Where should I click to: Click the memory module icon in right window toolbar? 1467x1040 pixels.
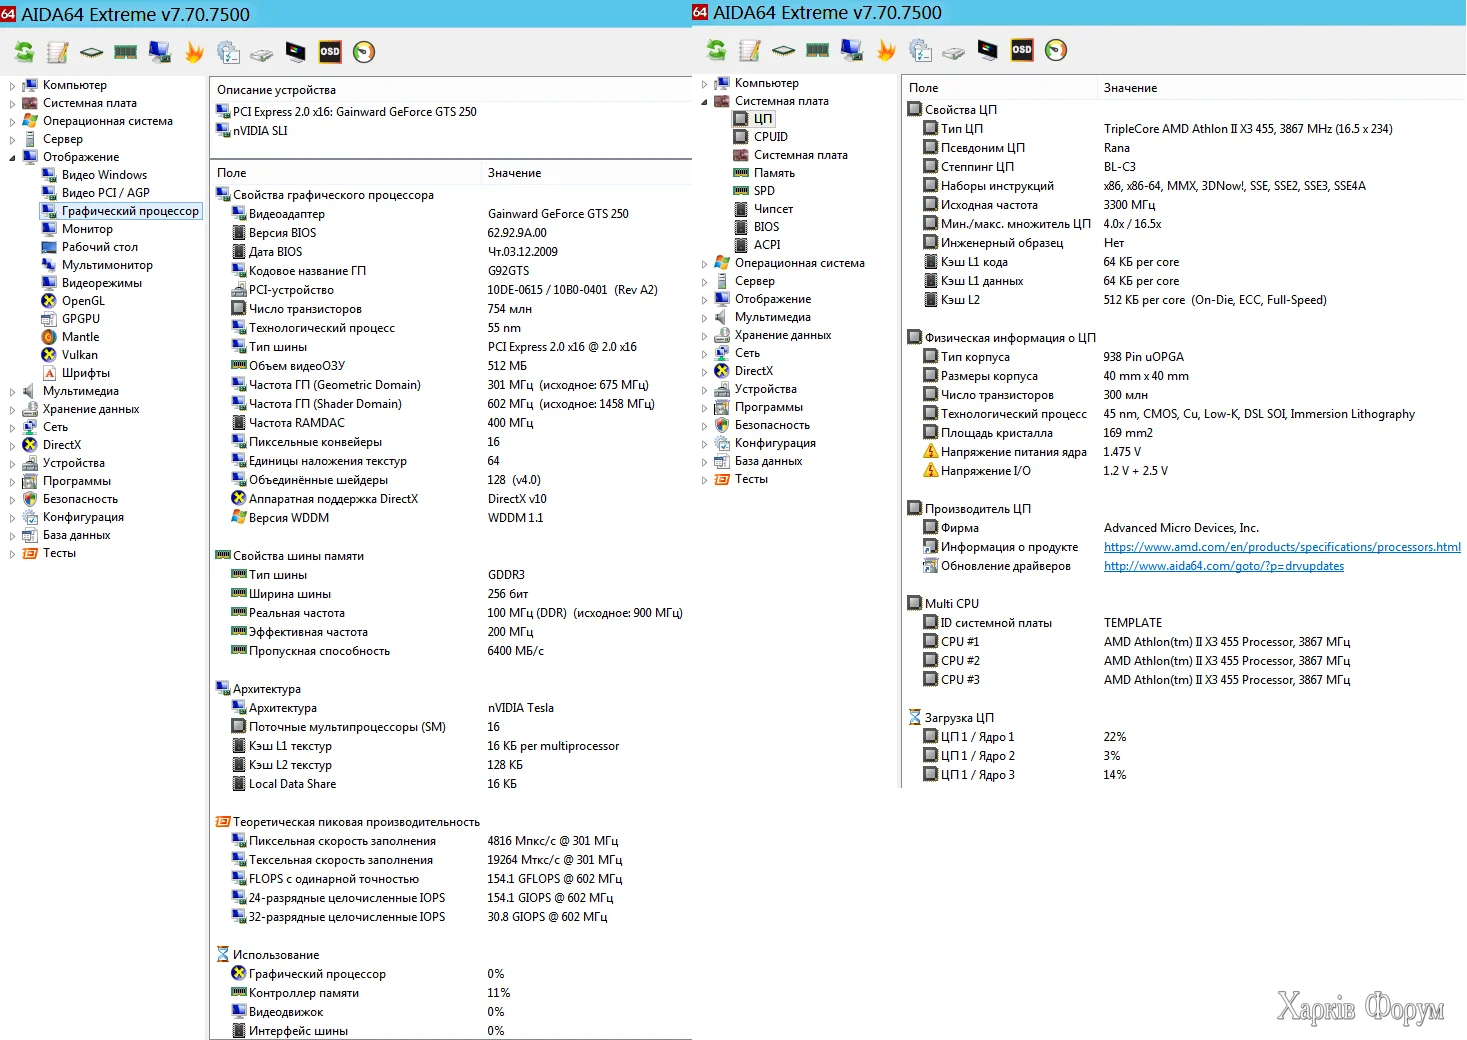tap(818, 50)
